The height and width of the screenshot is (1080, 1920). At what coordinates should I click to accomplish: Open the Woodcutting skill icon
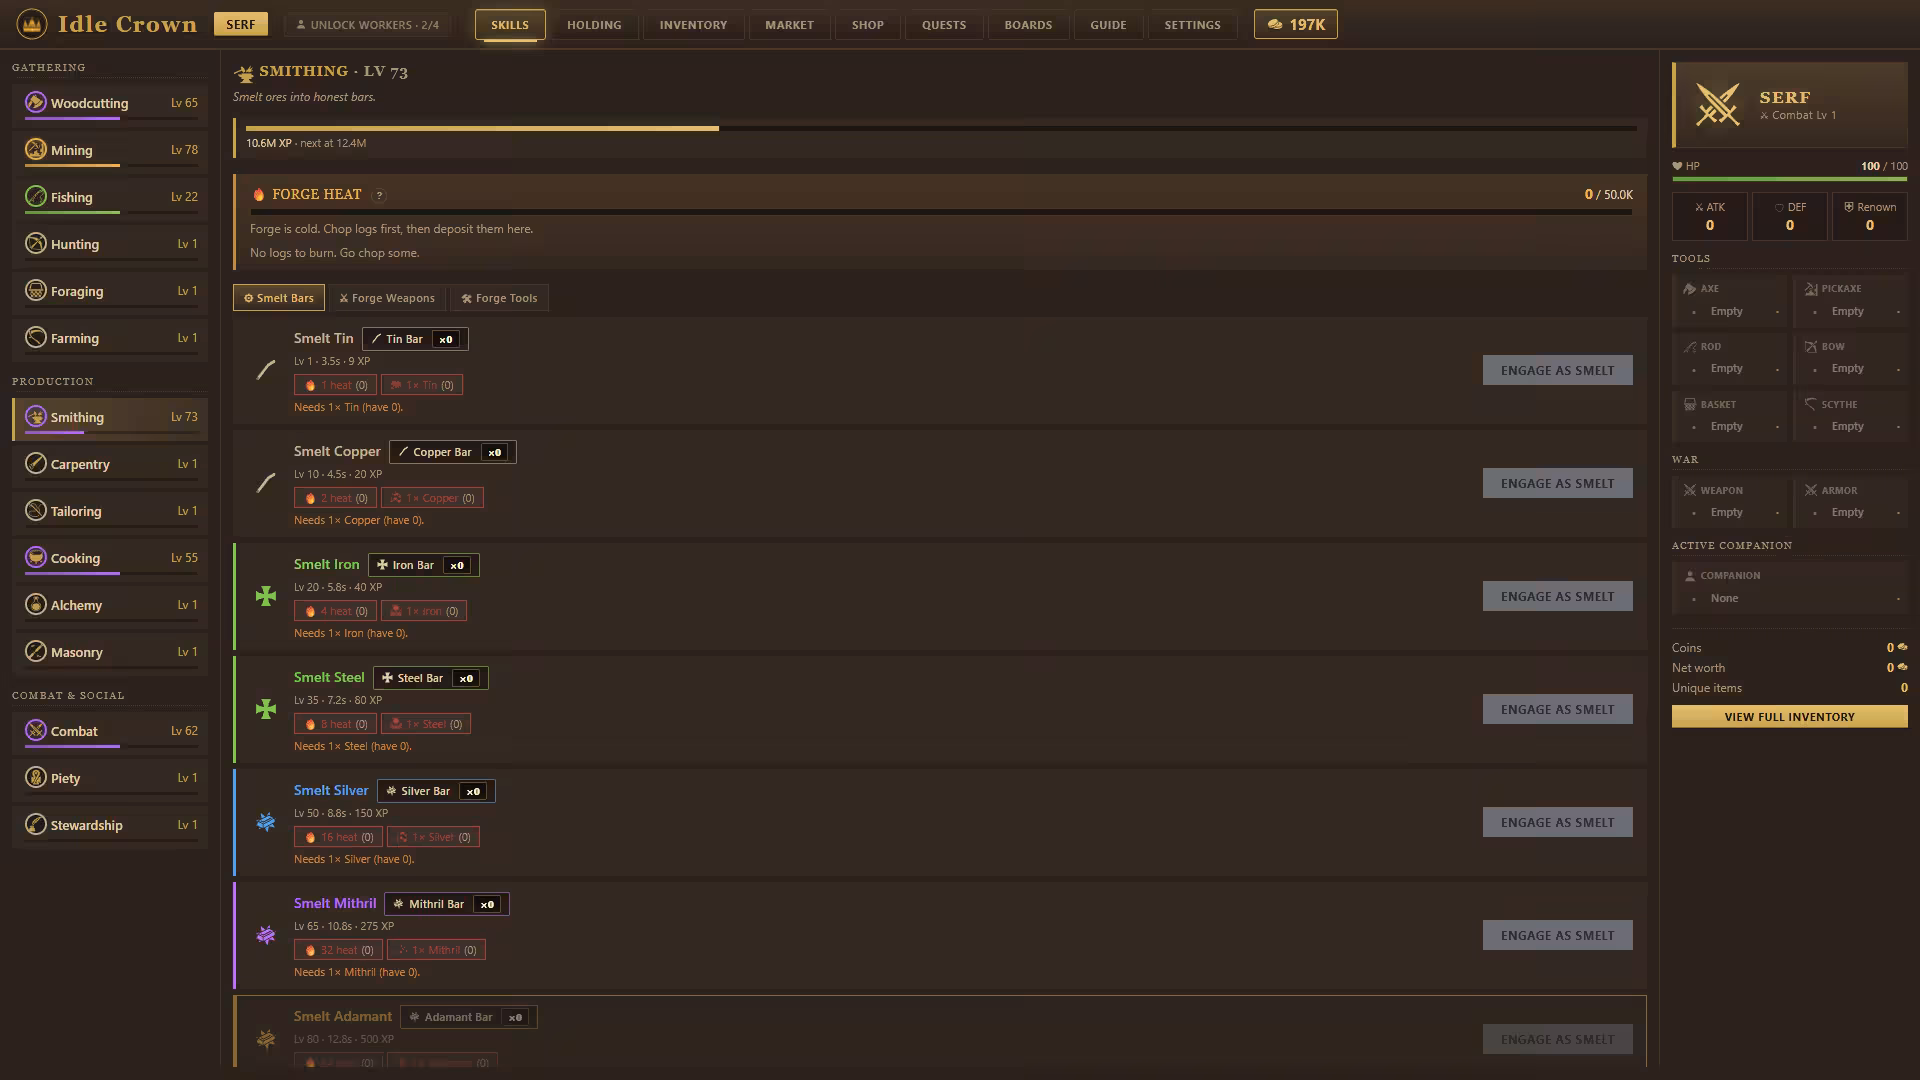(36, 102)
